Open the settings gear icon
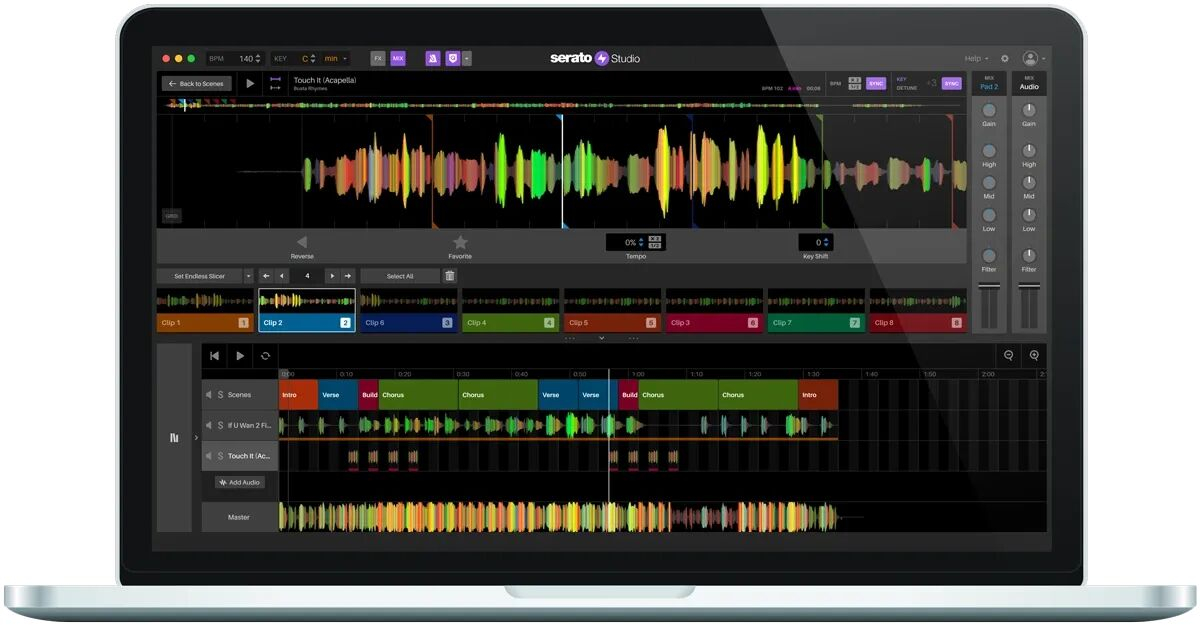1200x625 pixels. pos(1005,59)
